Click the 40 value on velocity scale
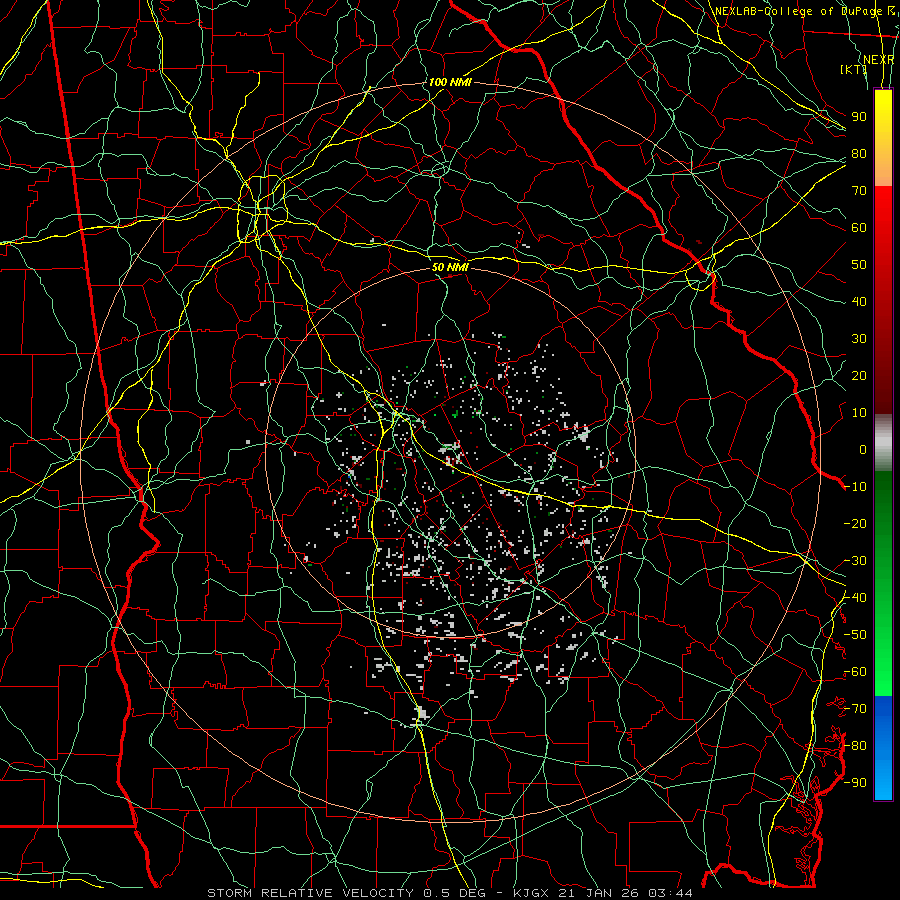 pos(859,302)
